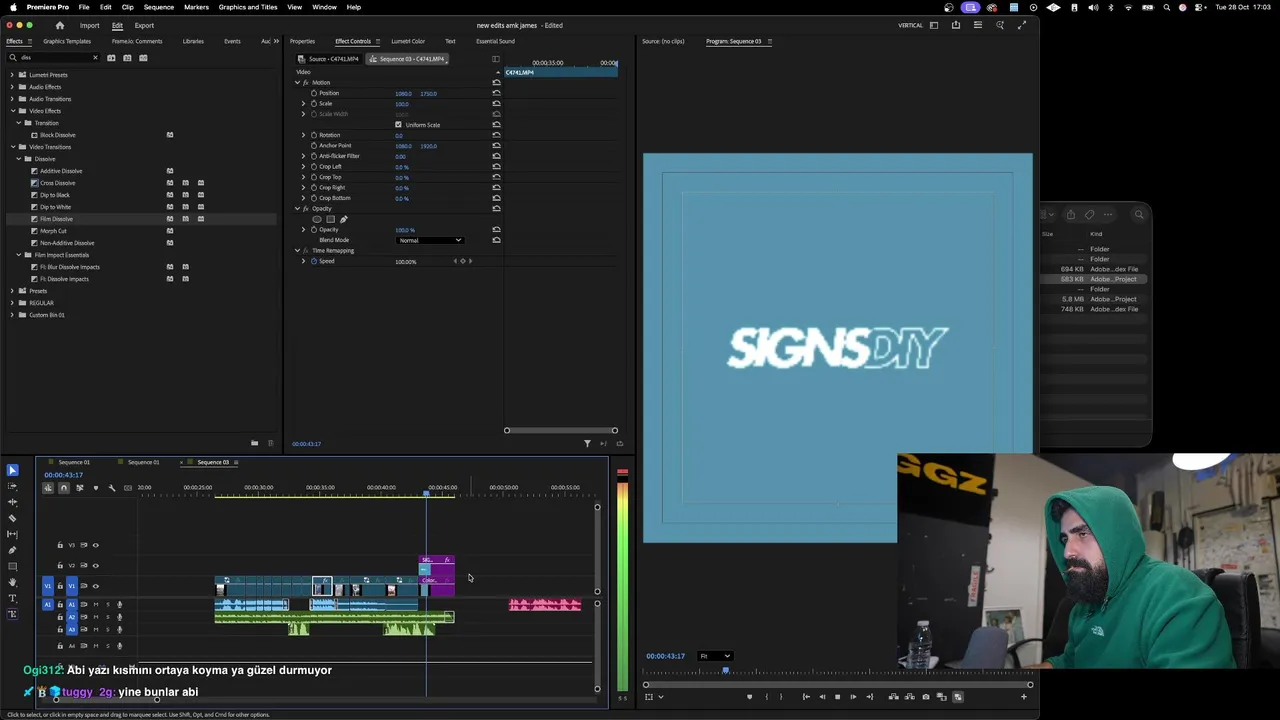Select the Cross Dissolve transition
Viewport: 1280px width, 720px height.
(x=57, y=183)
